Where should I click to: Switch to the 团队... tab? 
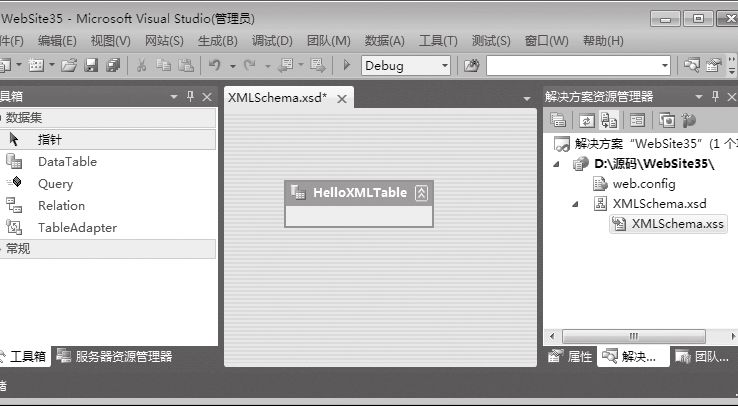[x=703, y=357]
